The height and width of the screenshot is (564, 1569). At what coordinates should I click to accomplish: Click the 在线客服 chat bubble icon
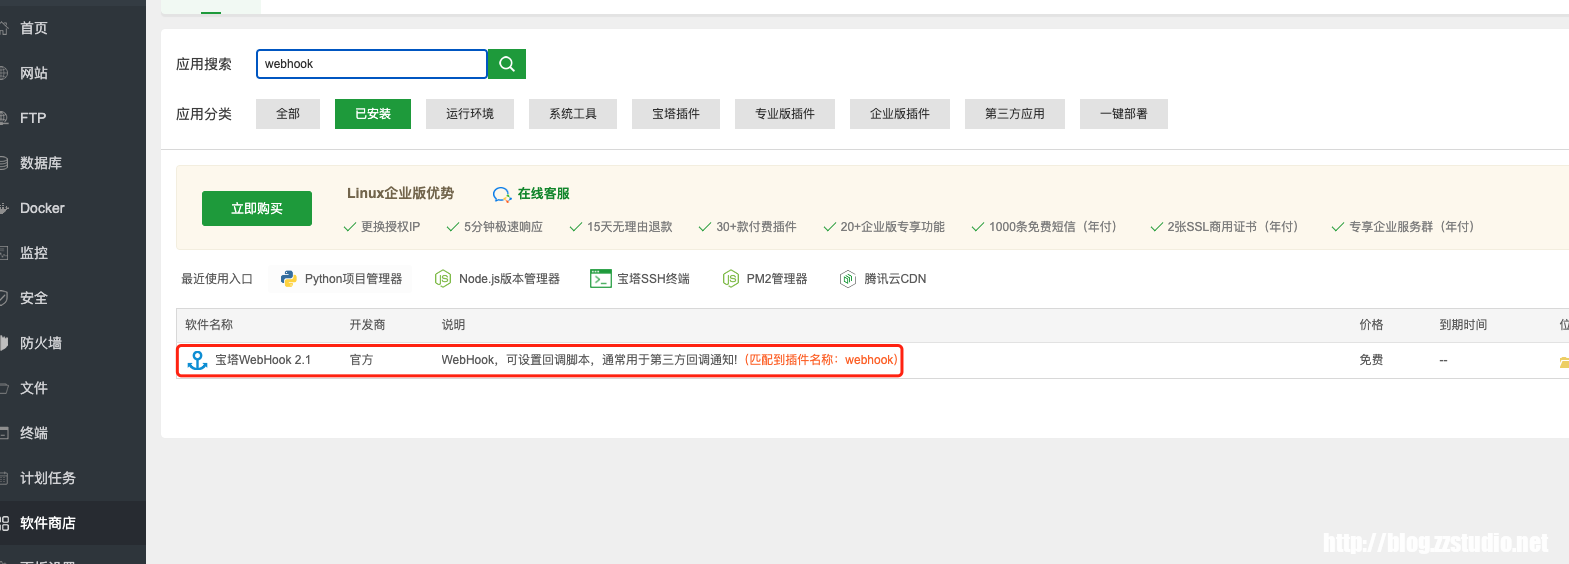point(502,194)
